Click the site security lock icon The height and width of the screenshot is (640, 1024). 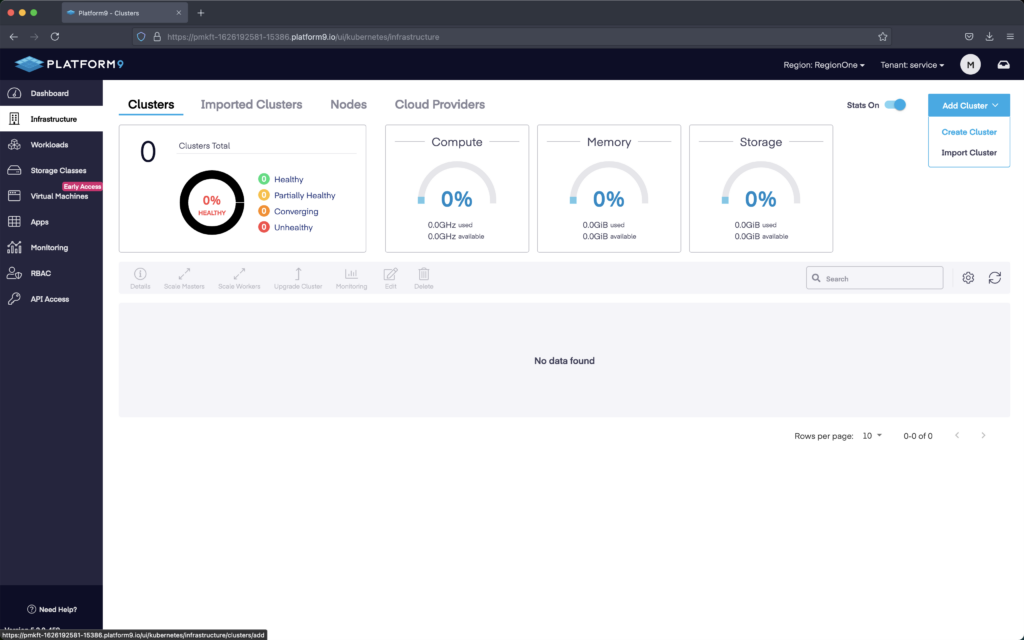tap(157, 37)
